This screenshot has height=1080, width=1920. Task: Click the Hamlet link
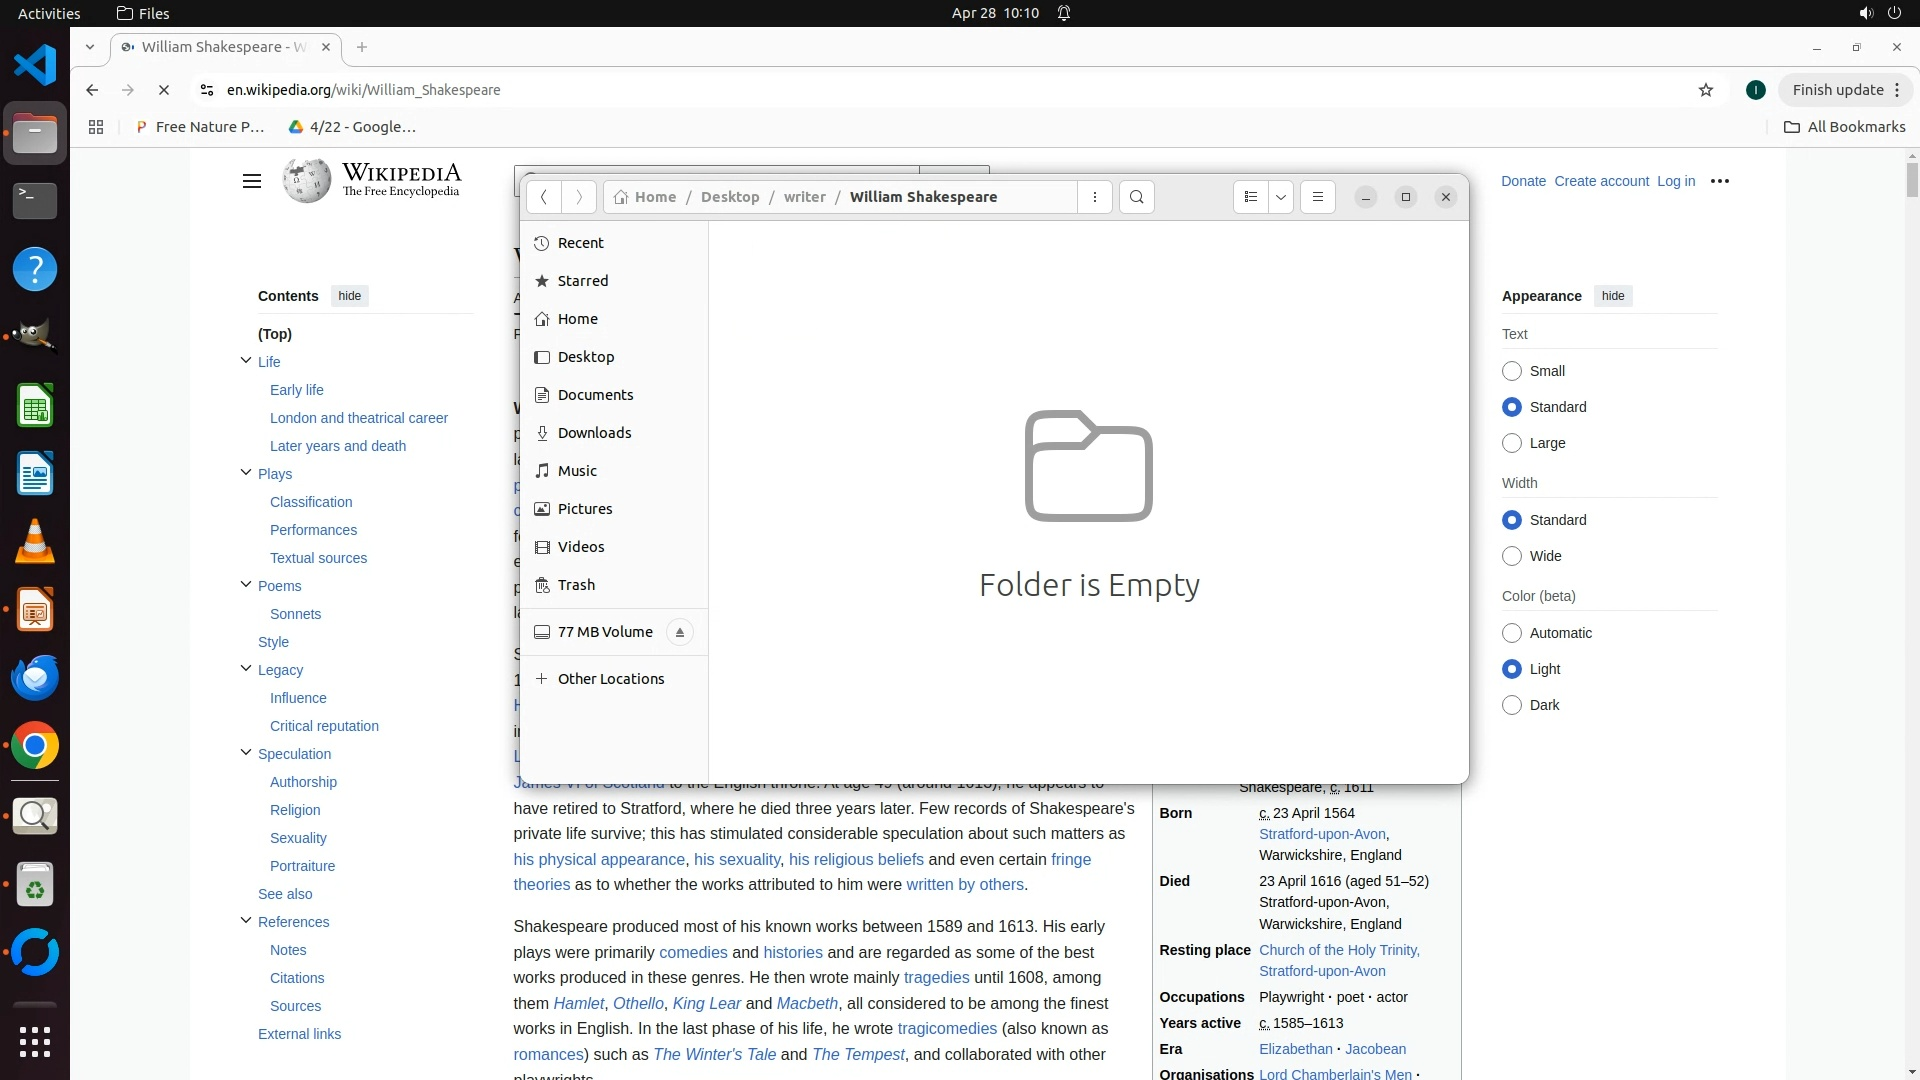click(578, 1003)
